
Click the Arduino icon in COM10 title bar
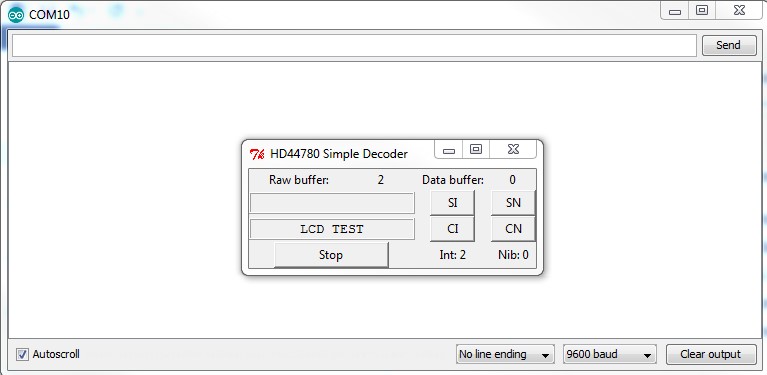click(16, 15)
